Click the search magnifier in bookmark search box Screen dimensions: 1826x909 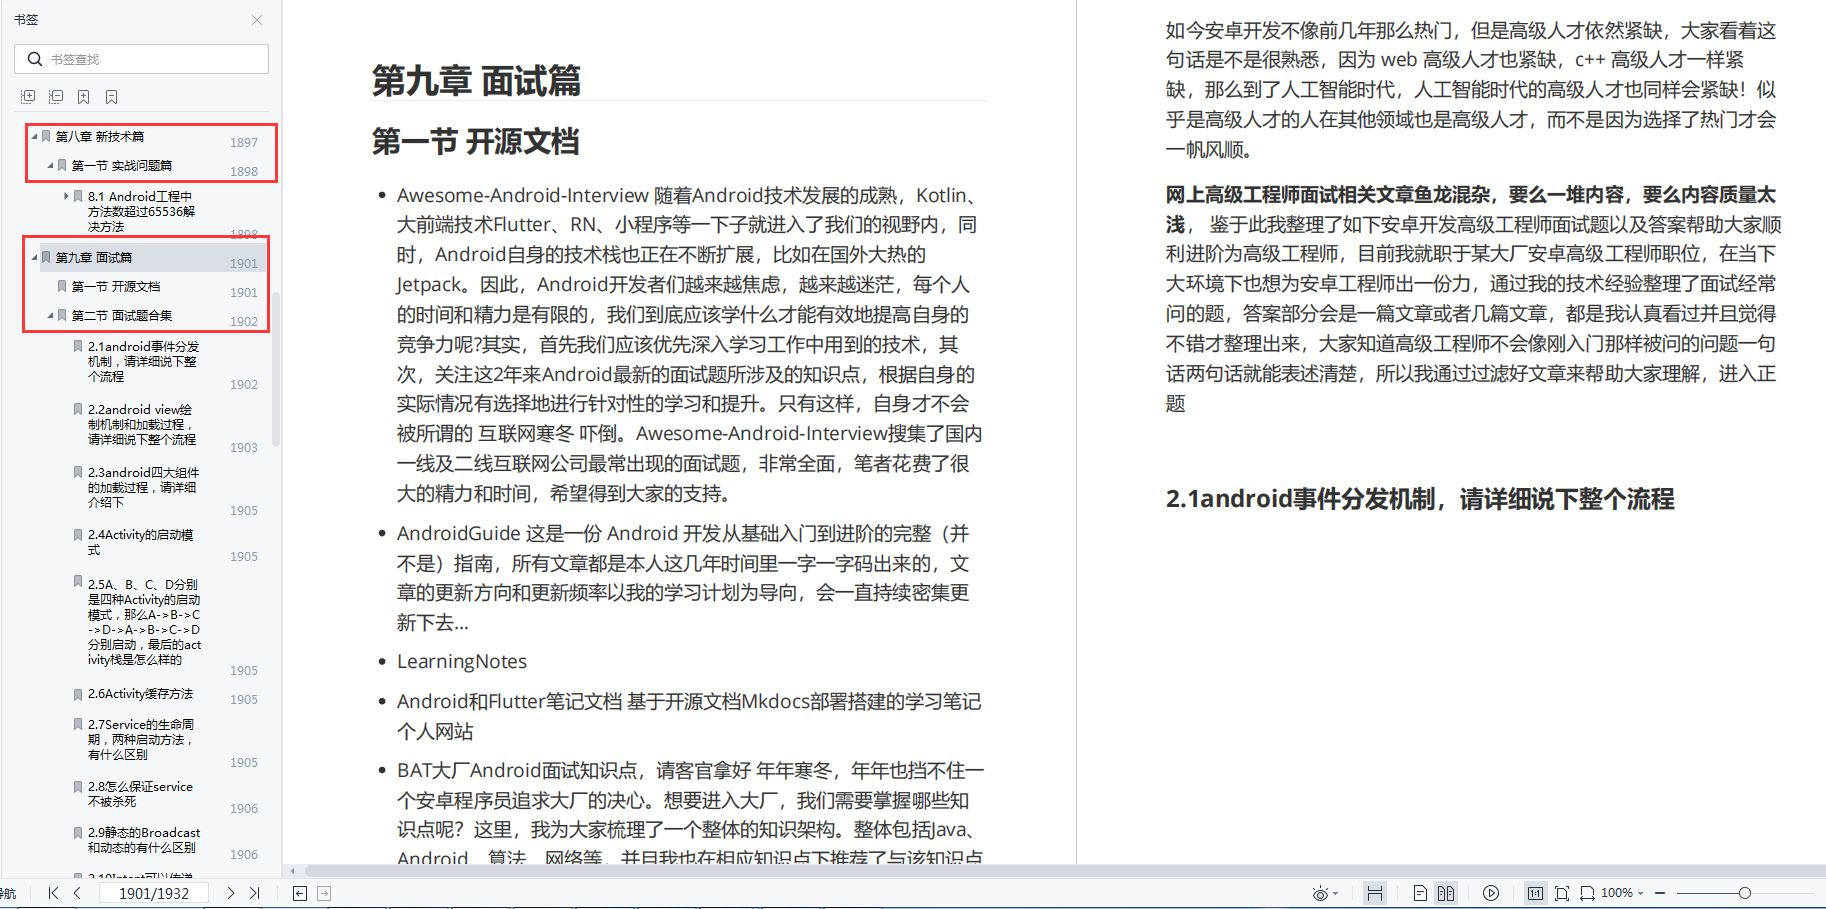[35, 59]
